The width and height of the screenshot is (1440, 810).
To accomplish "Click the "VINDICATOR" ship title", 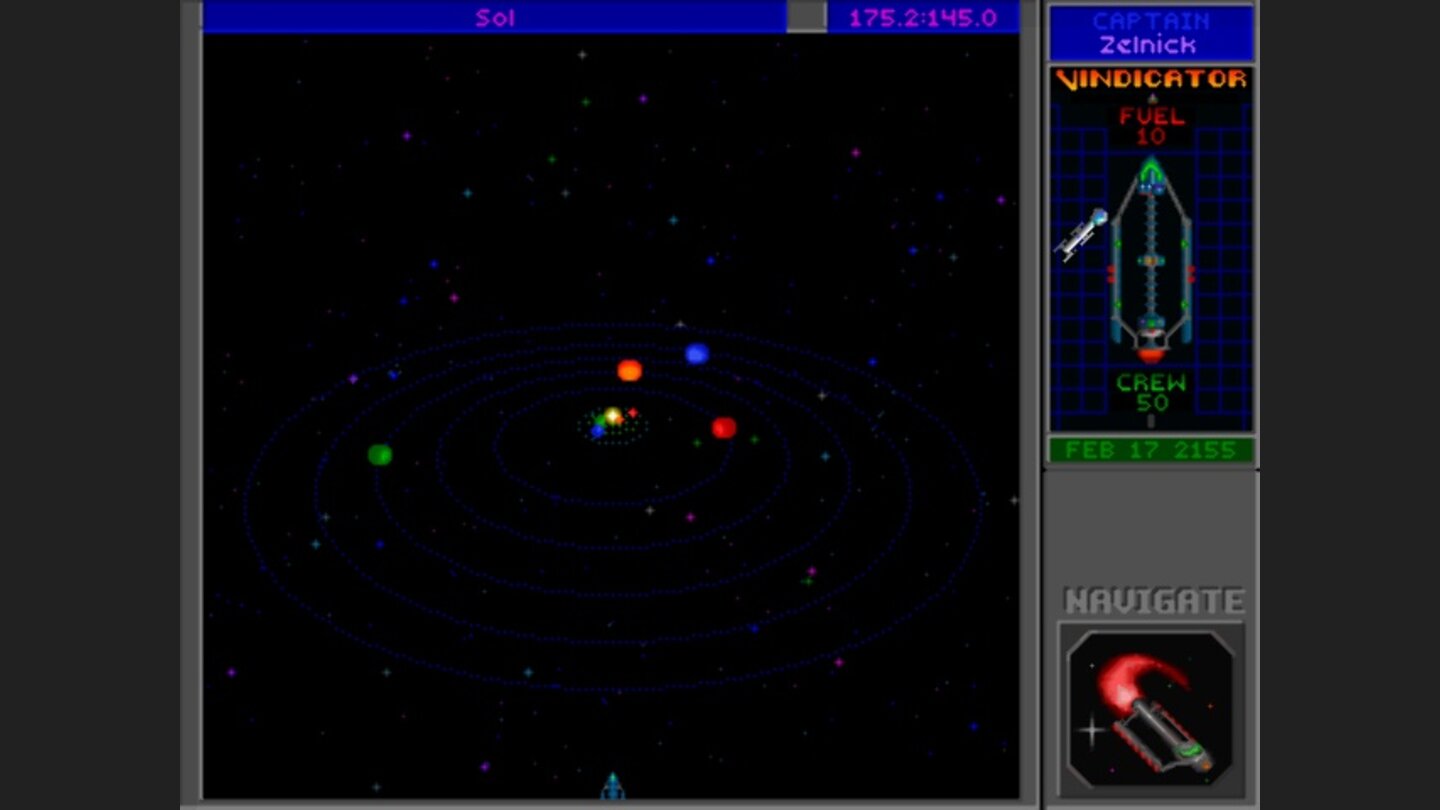I will [1152, 80].
